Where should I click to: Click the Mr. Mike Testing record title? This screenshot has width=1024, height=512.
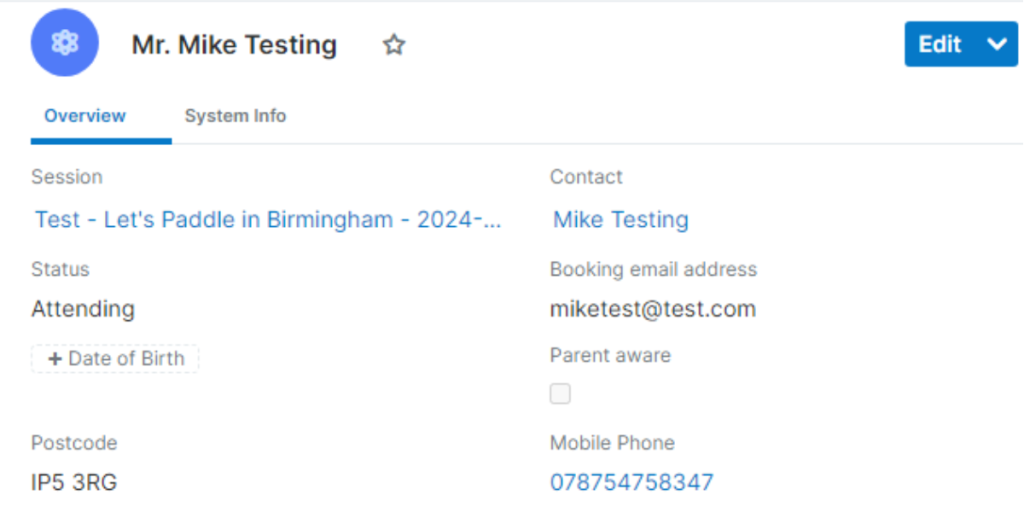[x=234, y=45]
